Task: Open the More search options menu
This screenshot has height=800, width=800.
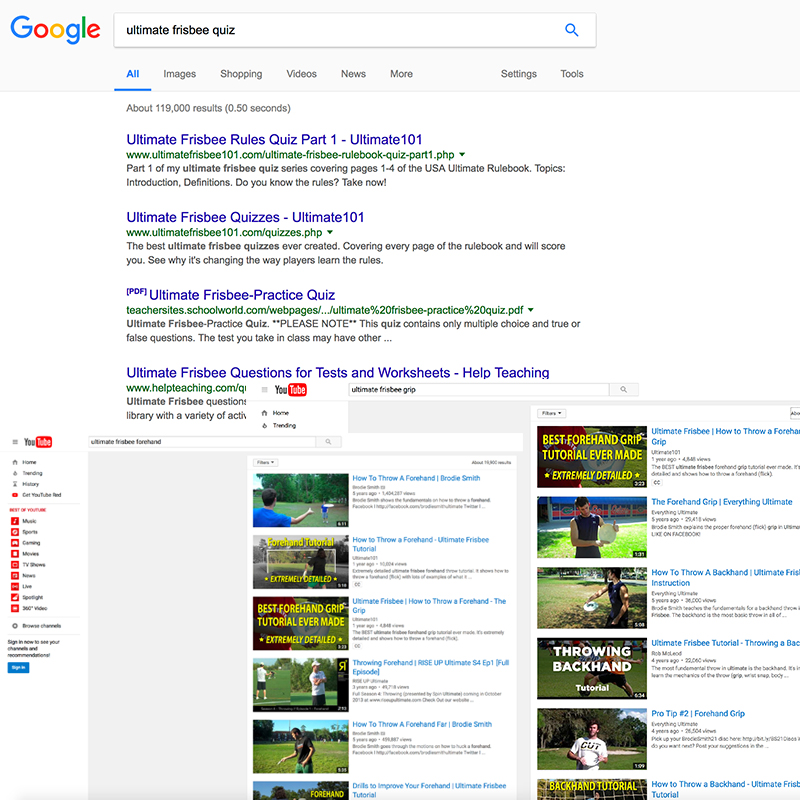Action: tap(401, 74)
